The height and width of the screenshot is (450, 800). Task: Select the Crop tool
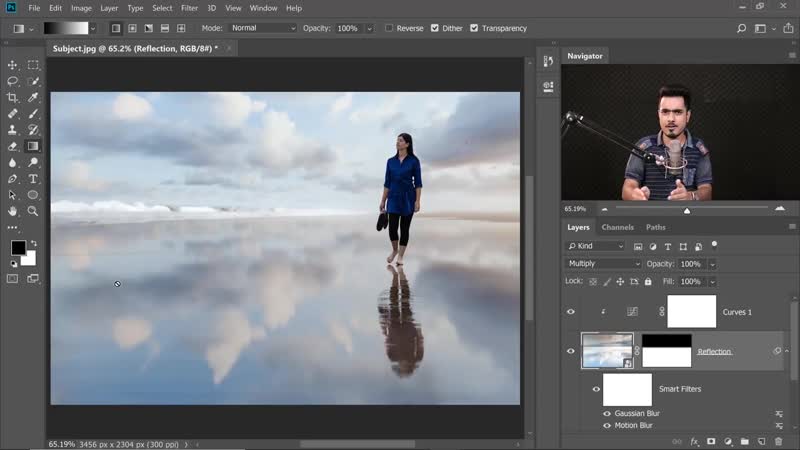13,97
